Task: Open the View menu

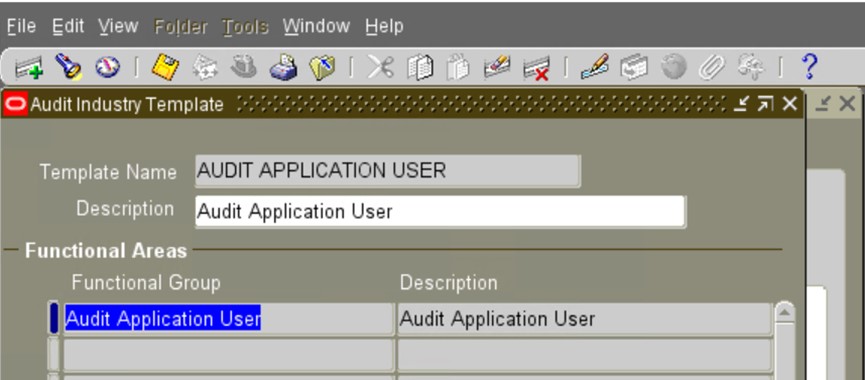Action: (x=118, y=26)
